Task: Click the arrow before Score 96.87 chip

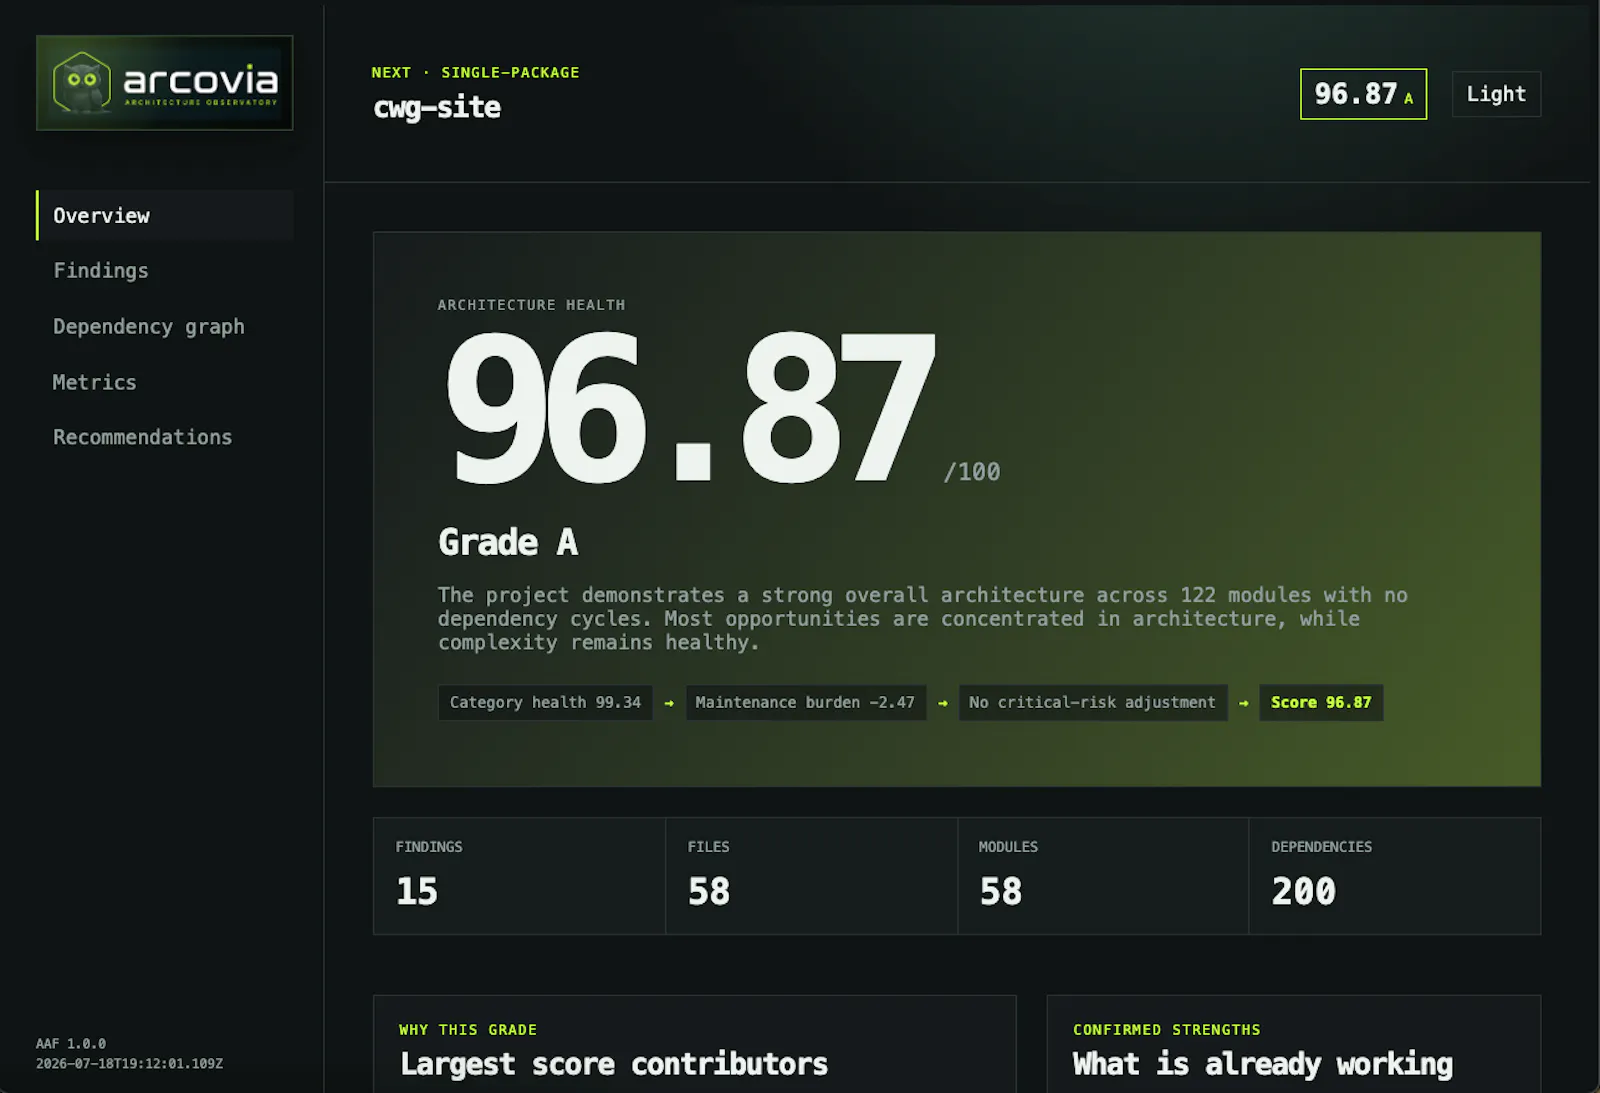Action: (x=1243, y=703)
